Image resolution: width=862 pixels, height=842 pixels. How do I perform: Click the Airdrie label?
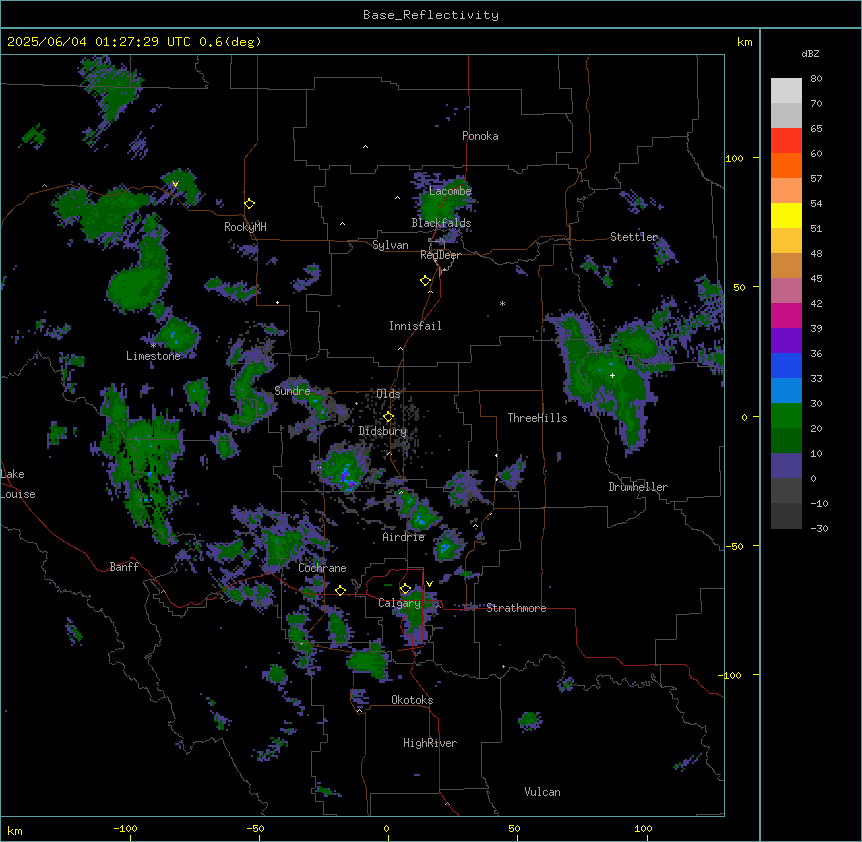[x=404, y=537]
